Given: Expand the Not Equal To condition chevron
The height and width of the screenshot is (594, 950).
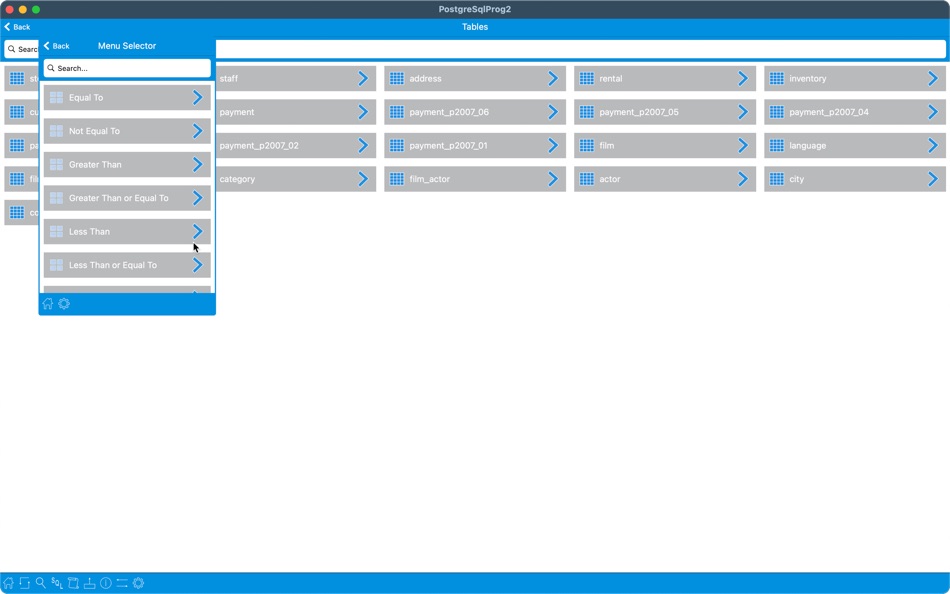Looking at the screenshot, I should click(197, 130).
